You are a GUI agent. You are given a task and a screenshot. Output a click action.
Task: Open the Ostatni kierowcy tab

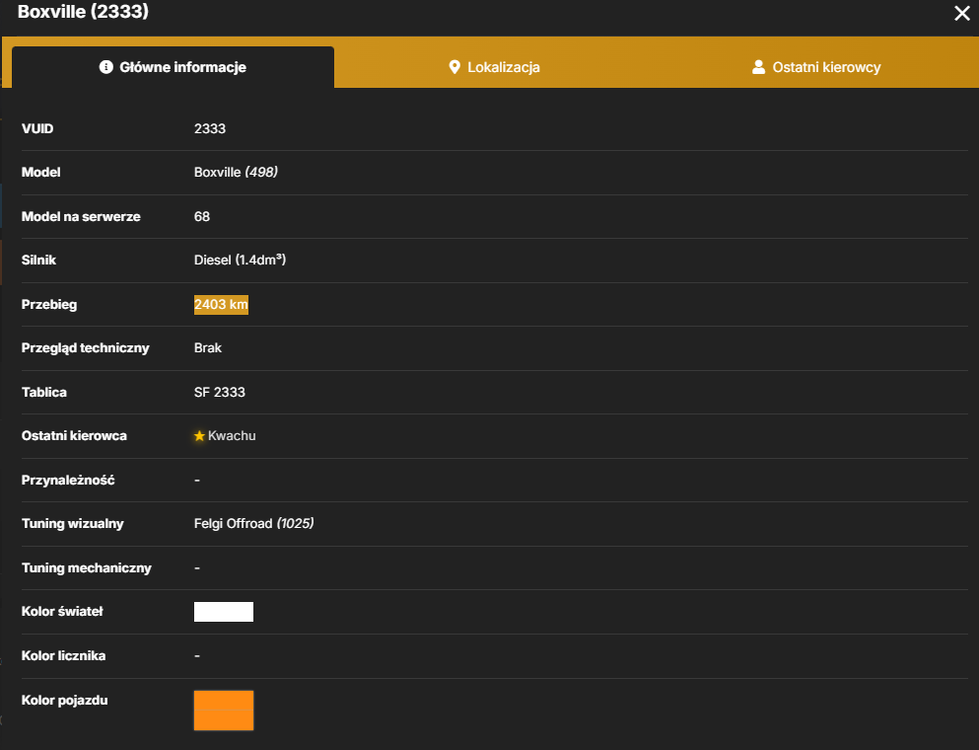point(816,67)
